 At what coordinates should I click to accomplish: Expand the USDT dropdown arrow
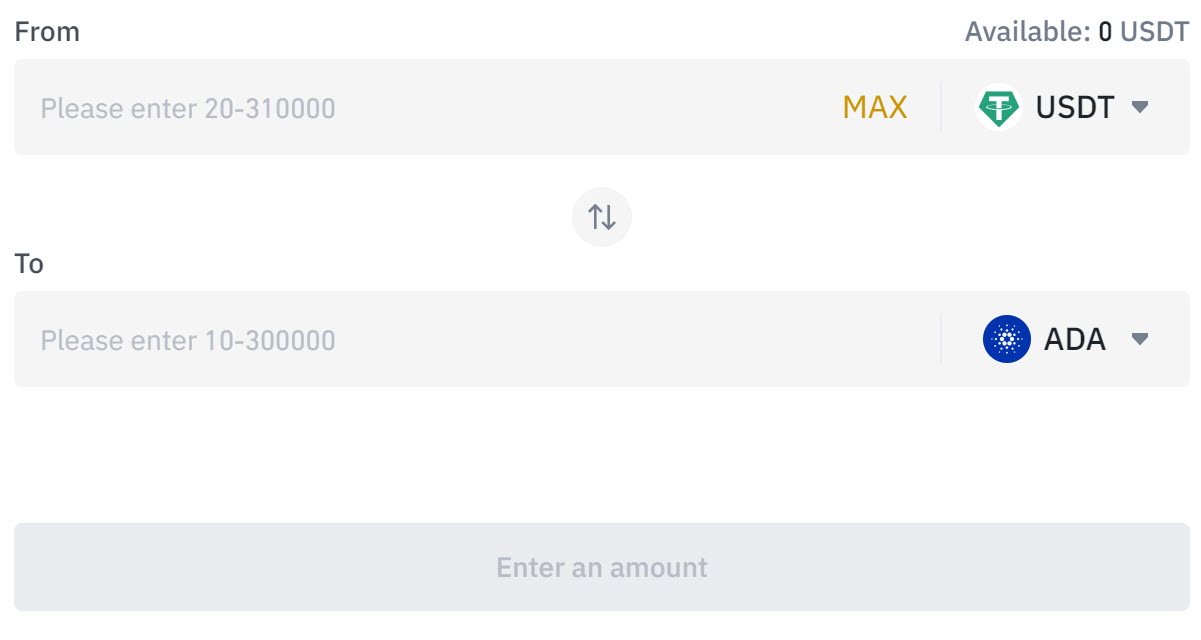(1139, 107)
